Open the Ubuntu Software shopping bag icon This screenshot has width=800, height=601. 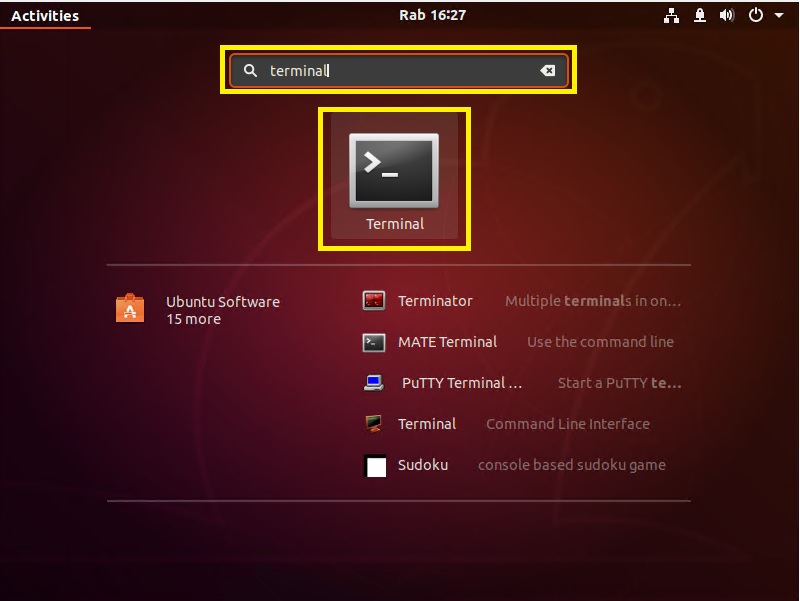click(130, 310)
